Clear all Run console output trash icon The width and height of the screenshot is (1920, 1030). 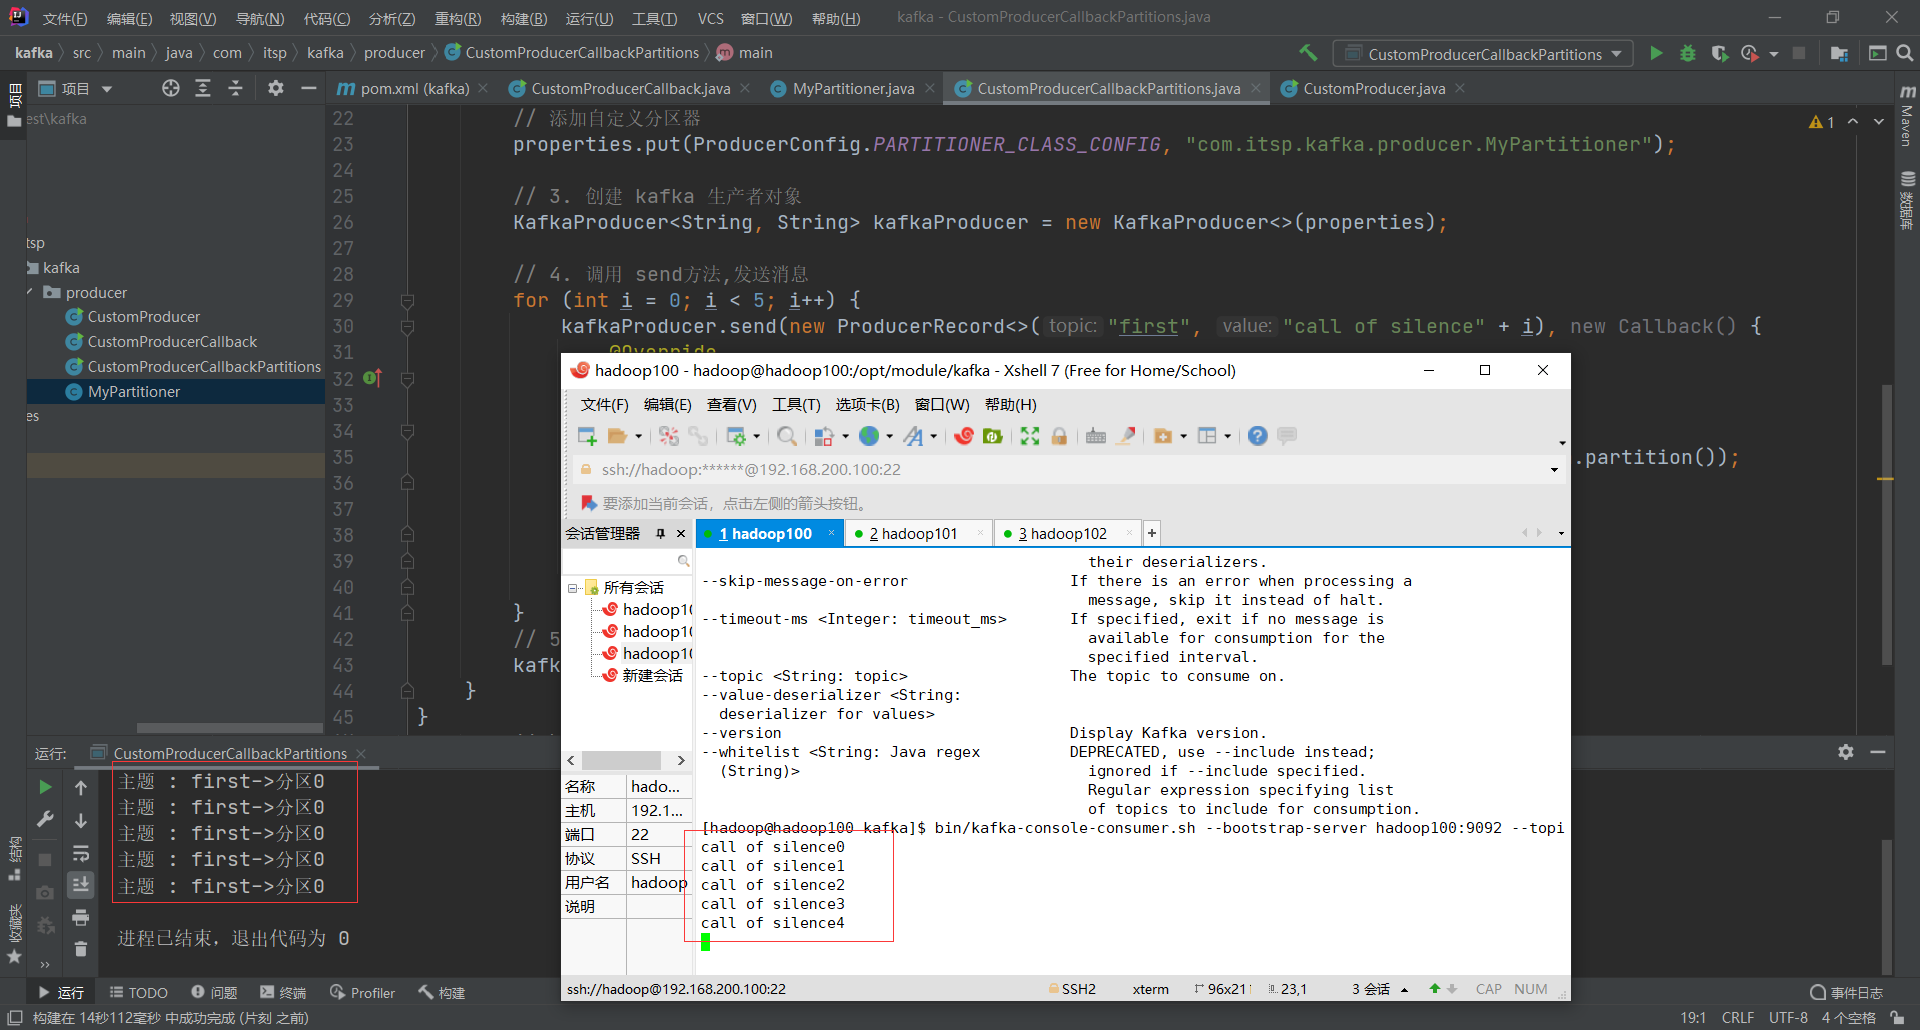[x=81, y=949]
